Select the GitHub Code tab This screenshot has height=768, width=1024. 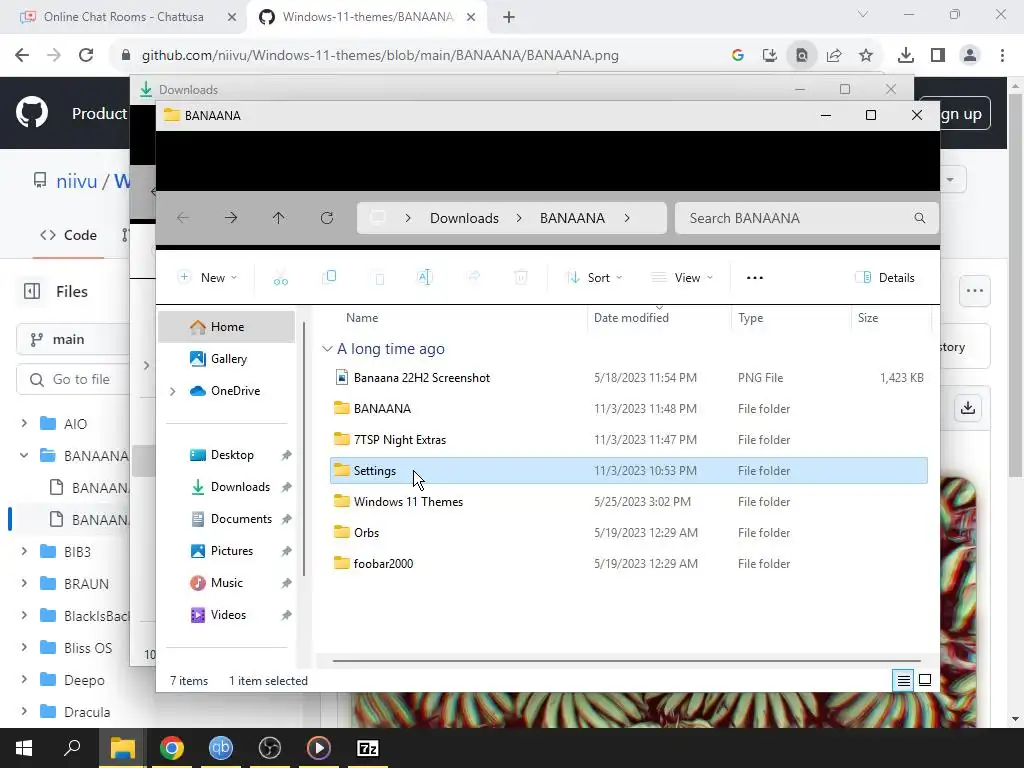click(69, 235)
